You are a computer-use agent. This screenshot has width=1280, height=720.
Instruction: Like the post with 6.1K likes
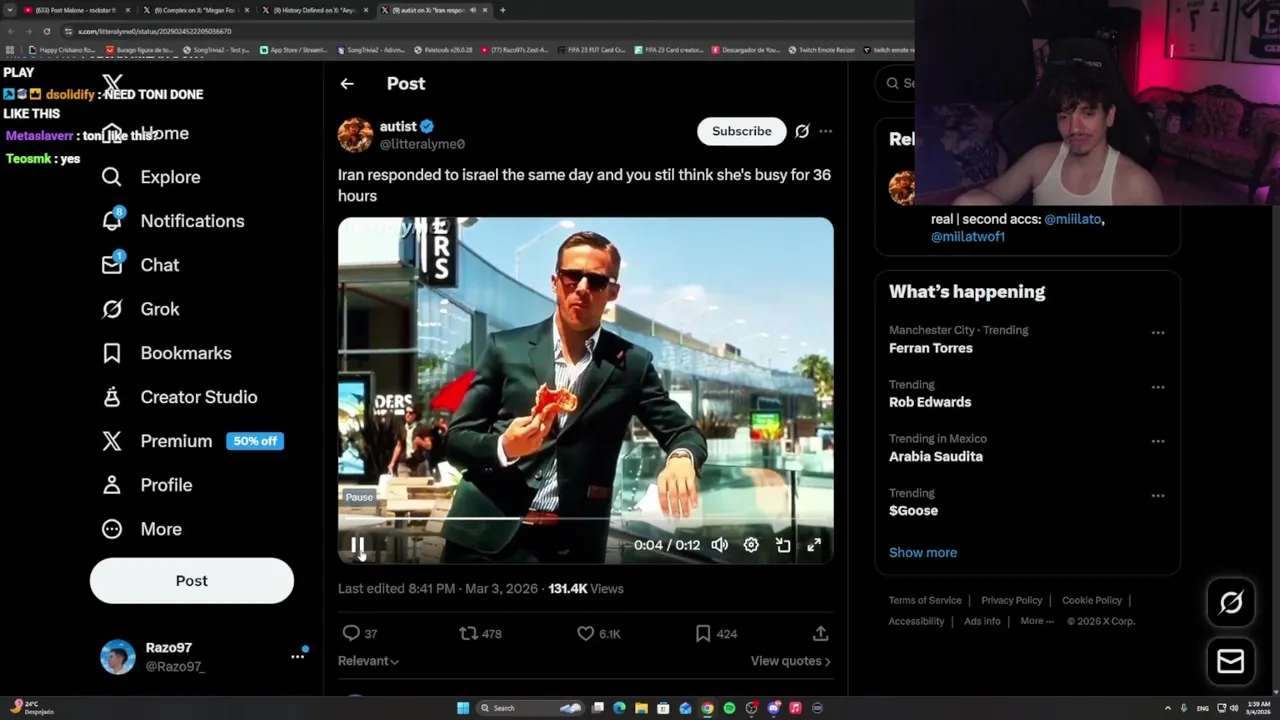click(x=599, y=634)
